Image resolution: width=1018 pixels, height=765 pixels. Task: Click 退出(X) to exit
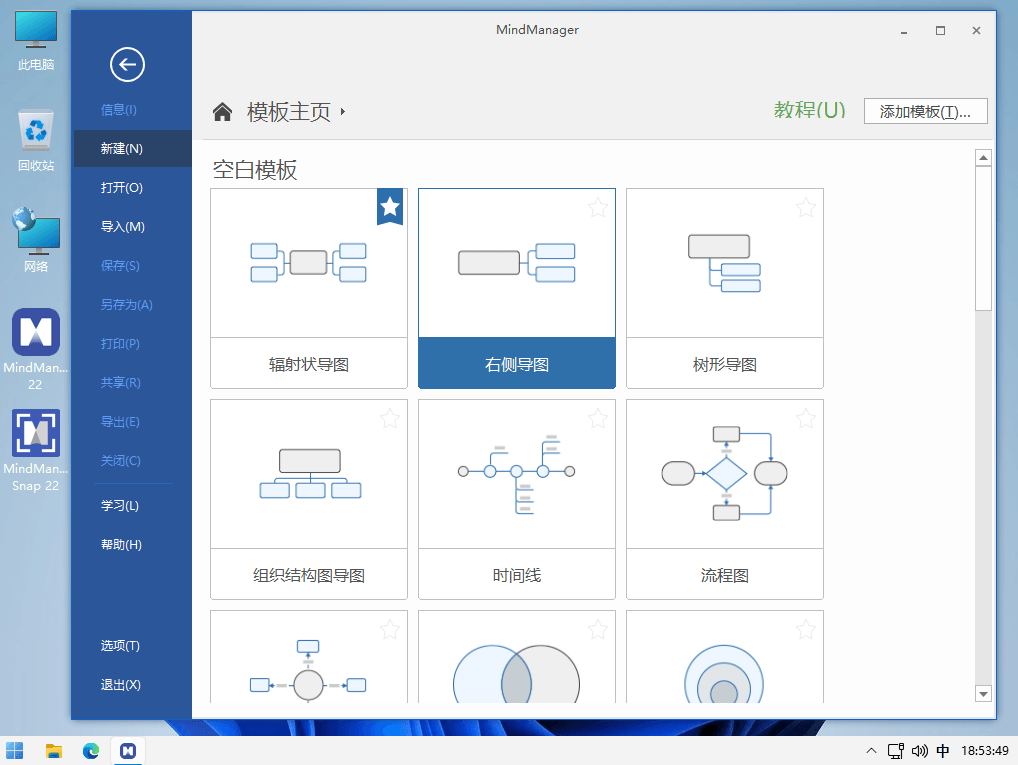point(121,684)
